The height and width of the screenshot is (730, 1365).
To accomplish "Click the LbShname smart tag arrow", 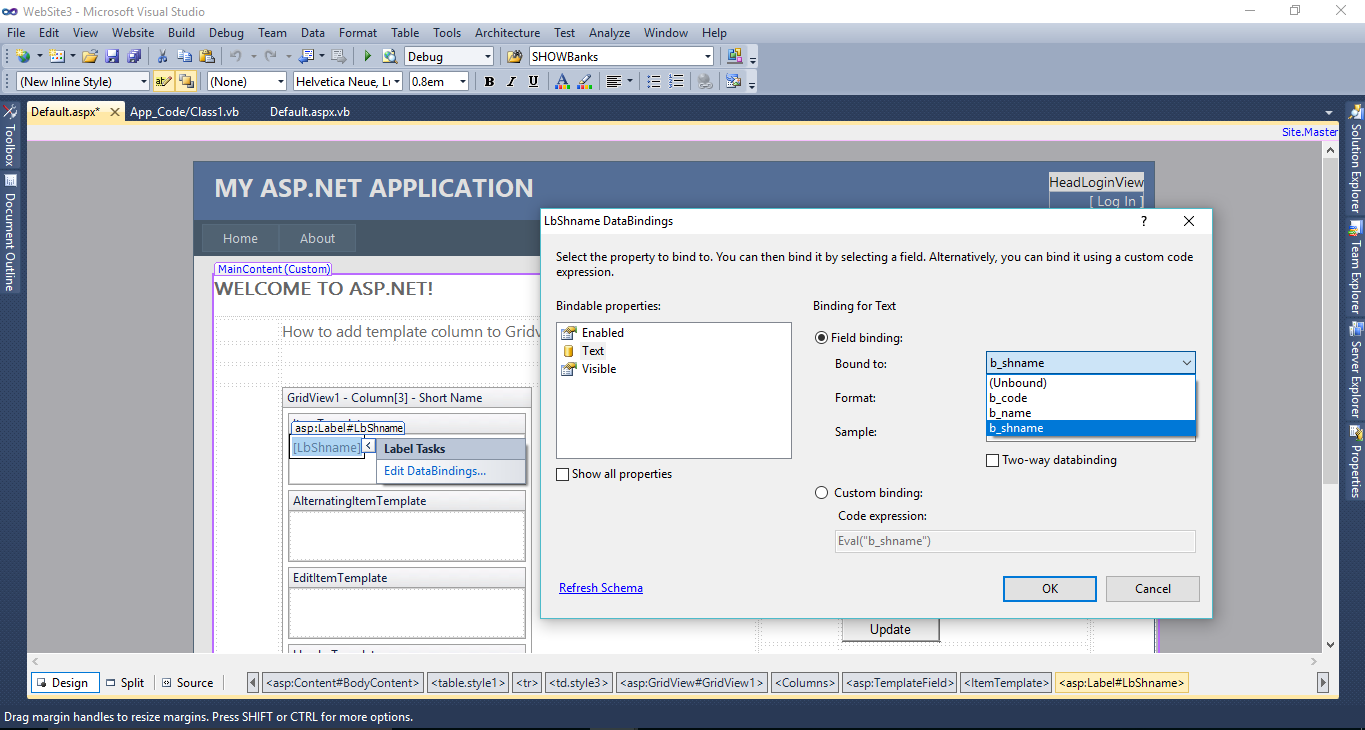I will tap(368, 446).
